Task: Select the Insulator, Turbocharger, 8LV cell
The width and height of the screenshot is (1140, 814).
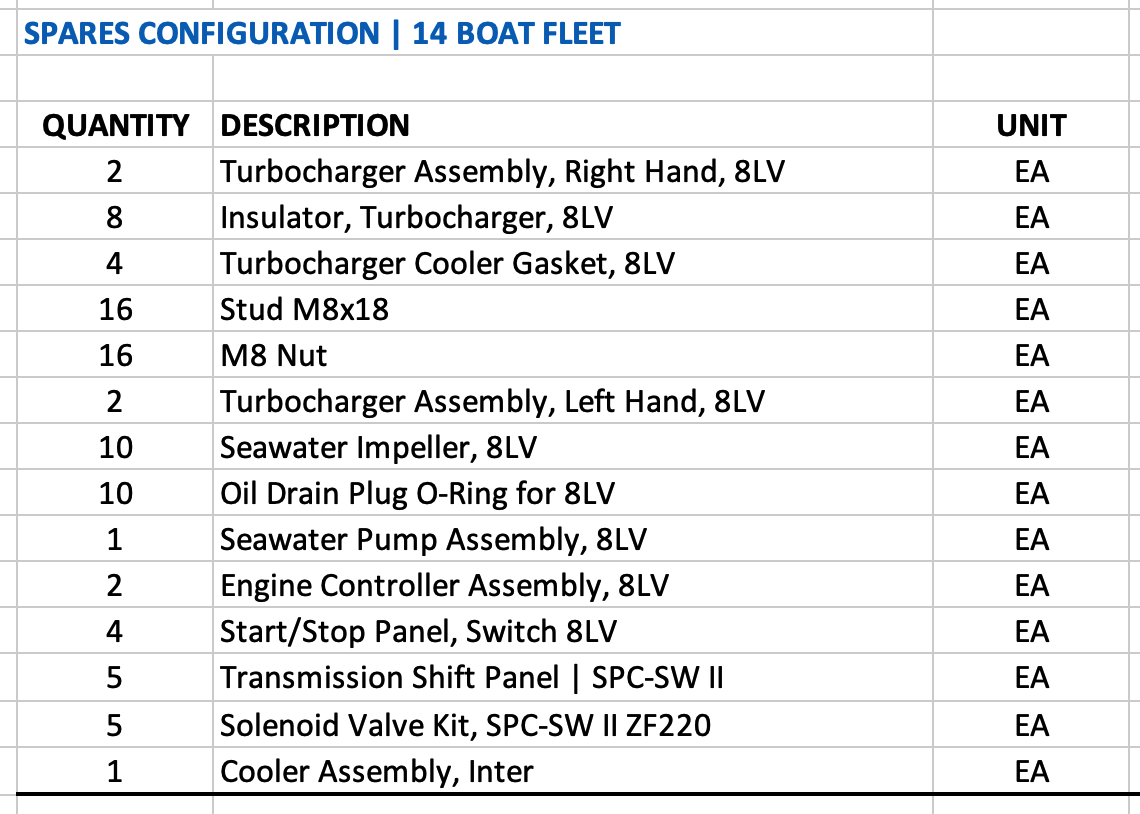Action: (573, 217)
